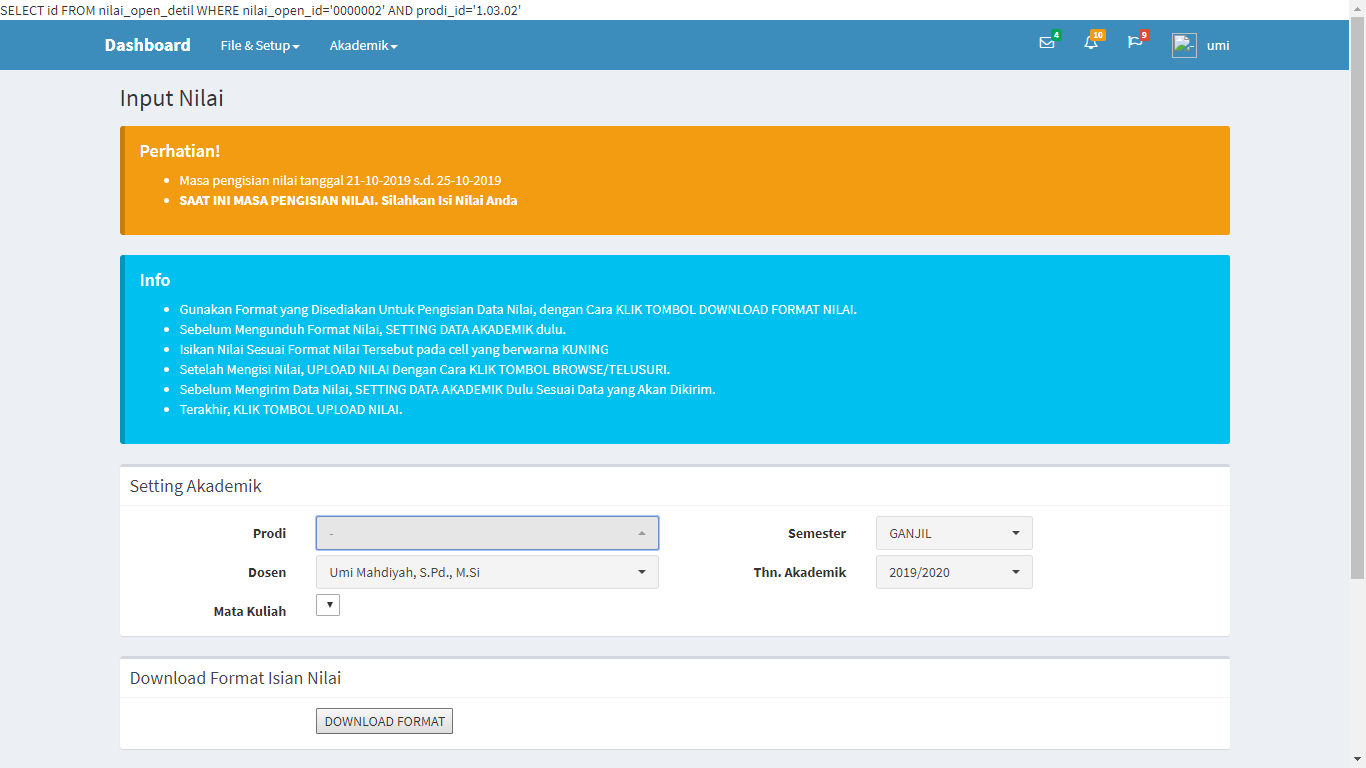Open the Mata Kuliah dropdown
The height and width of the screenshot is (768, 1366).
tap(328, 605)
